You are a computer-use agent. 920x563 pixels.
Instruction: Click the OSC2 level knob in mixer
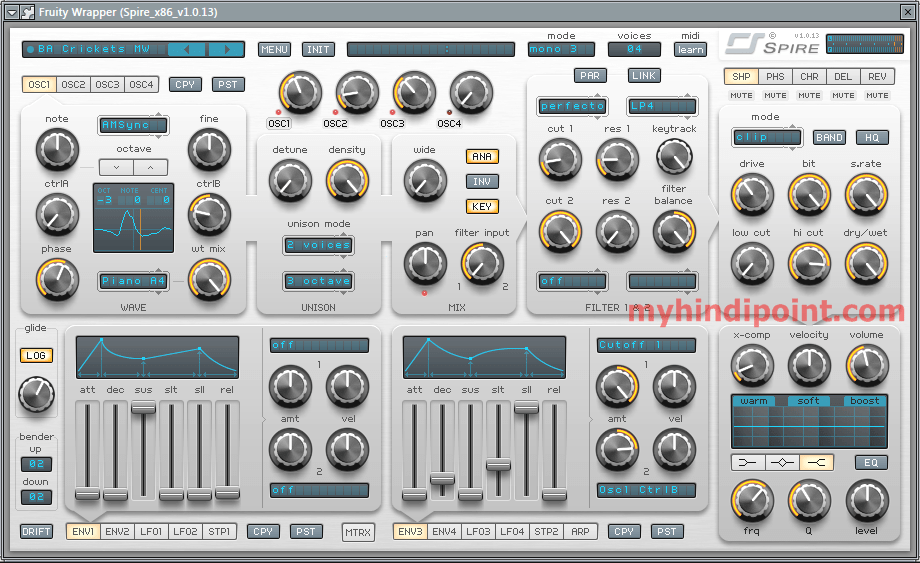[x=357, y=93]
